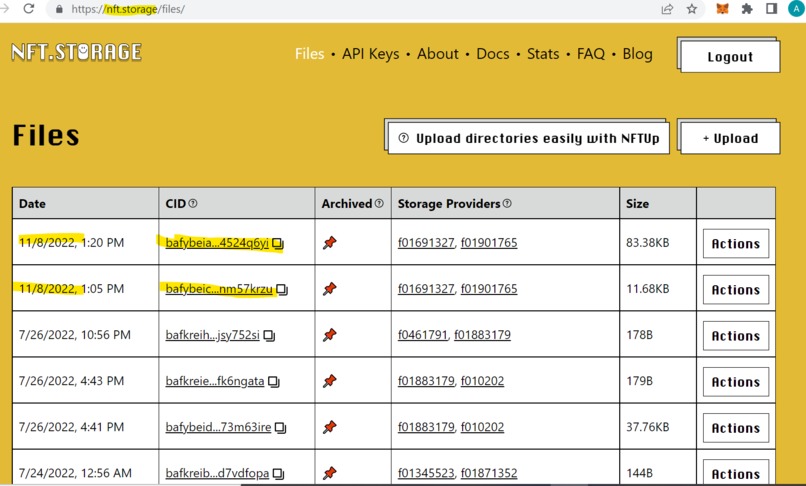
Task: Click pin icon in the 83.38KB row
Action: click(329, 243)
